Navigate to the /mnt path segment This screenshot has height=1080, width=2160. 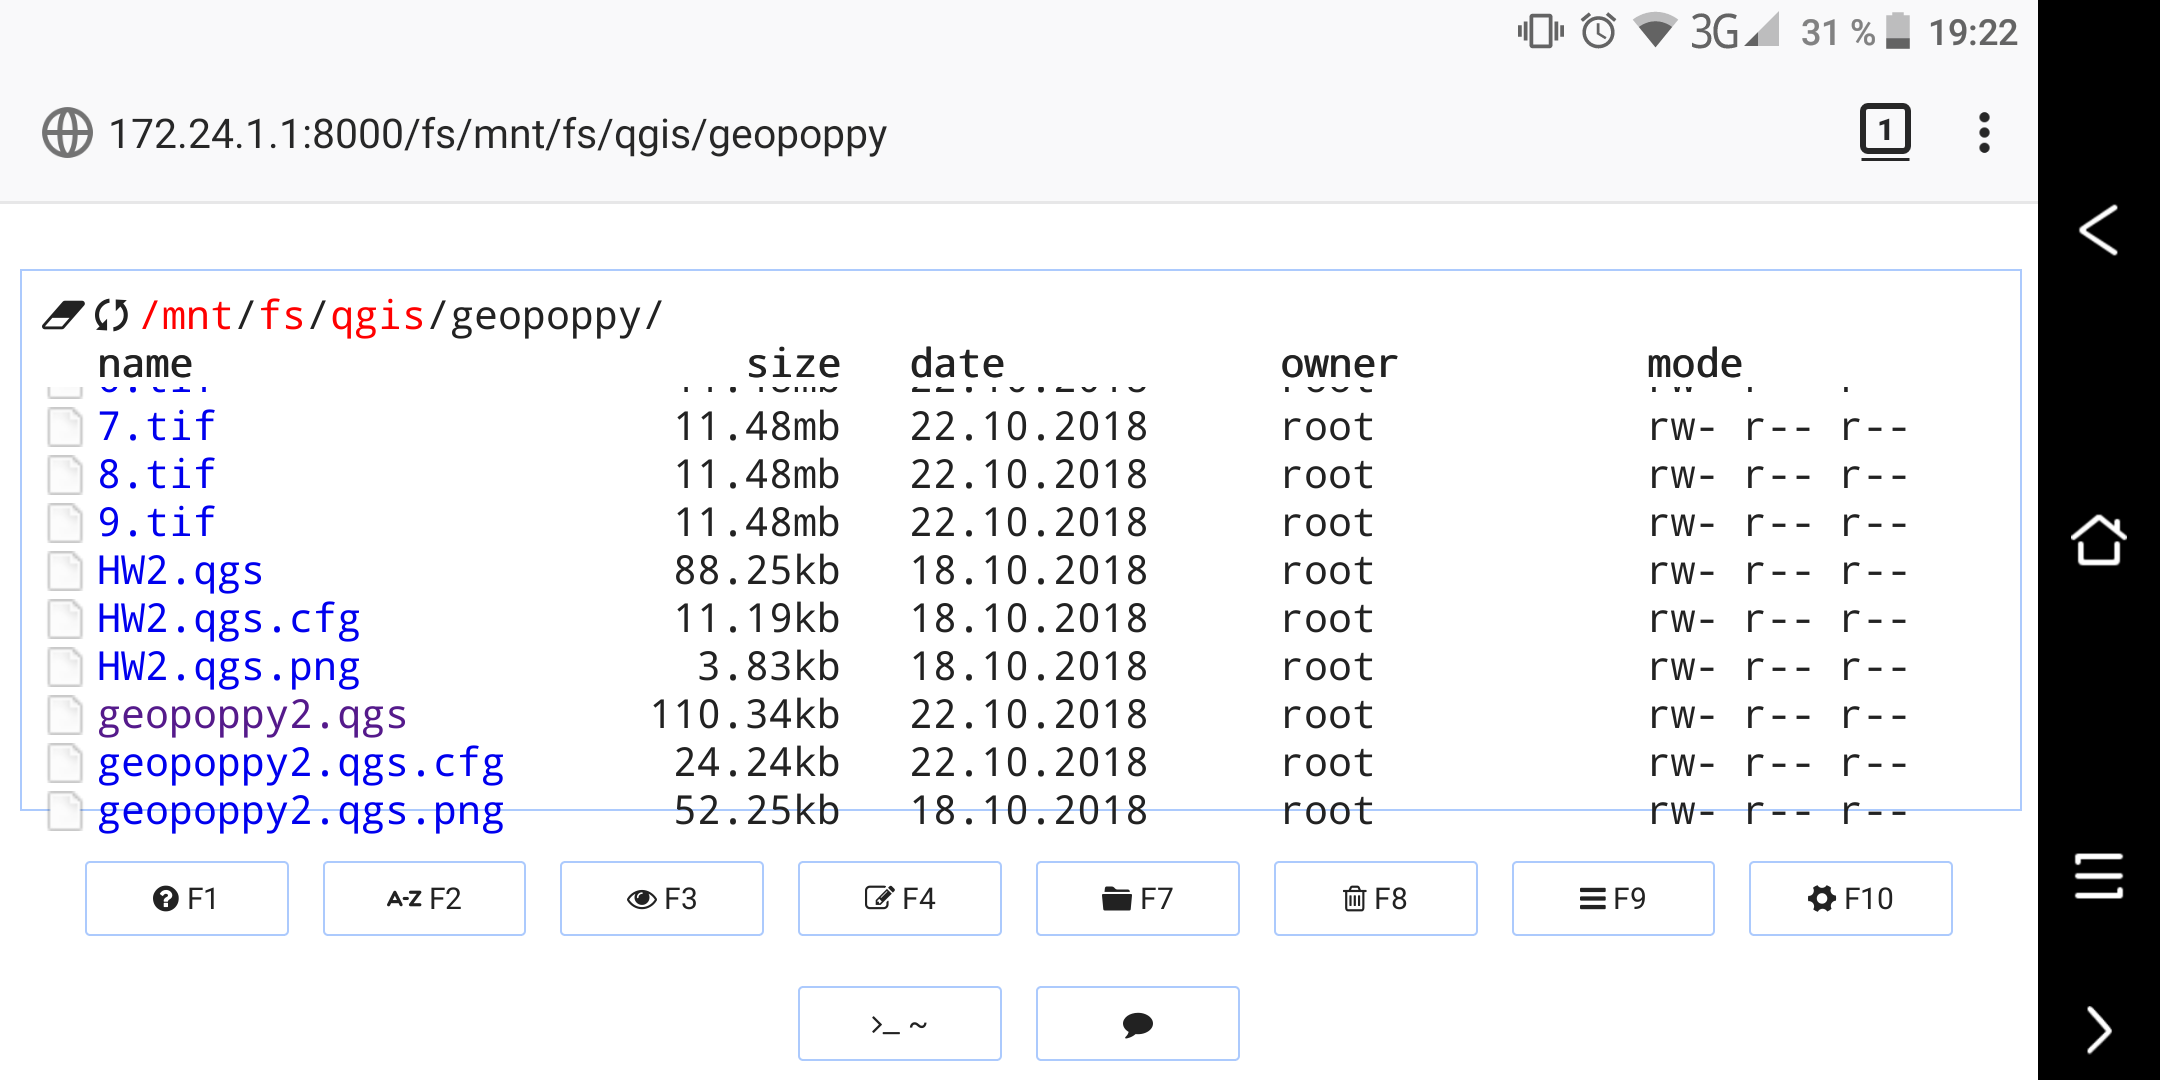(x=187, y=316)
